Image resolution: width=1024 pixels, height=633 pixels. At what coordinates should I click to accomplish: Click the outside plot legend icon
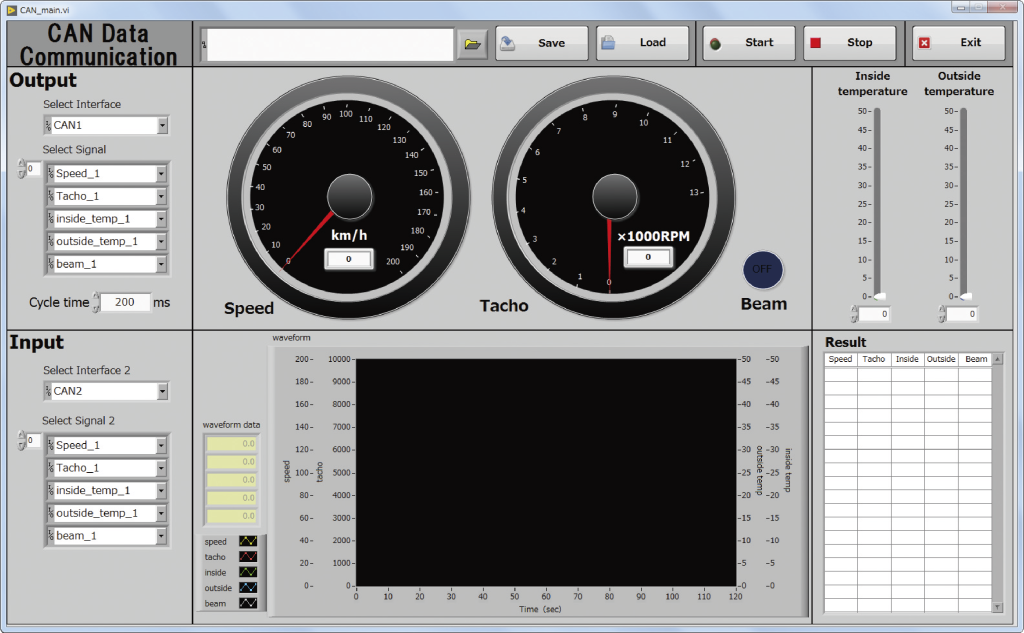click(x=247, y=588)
